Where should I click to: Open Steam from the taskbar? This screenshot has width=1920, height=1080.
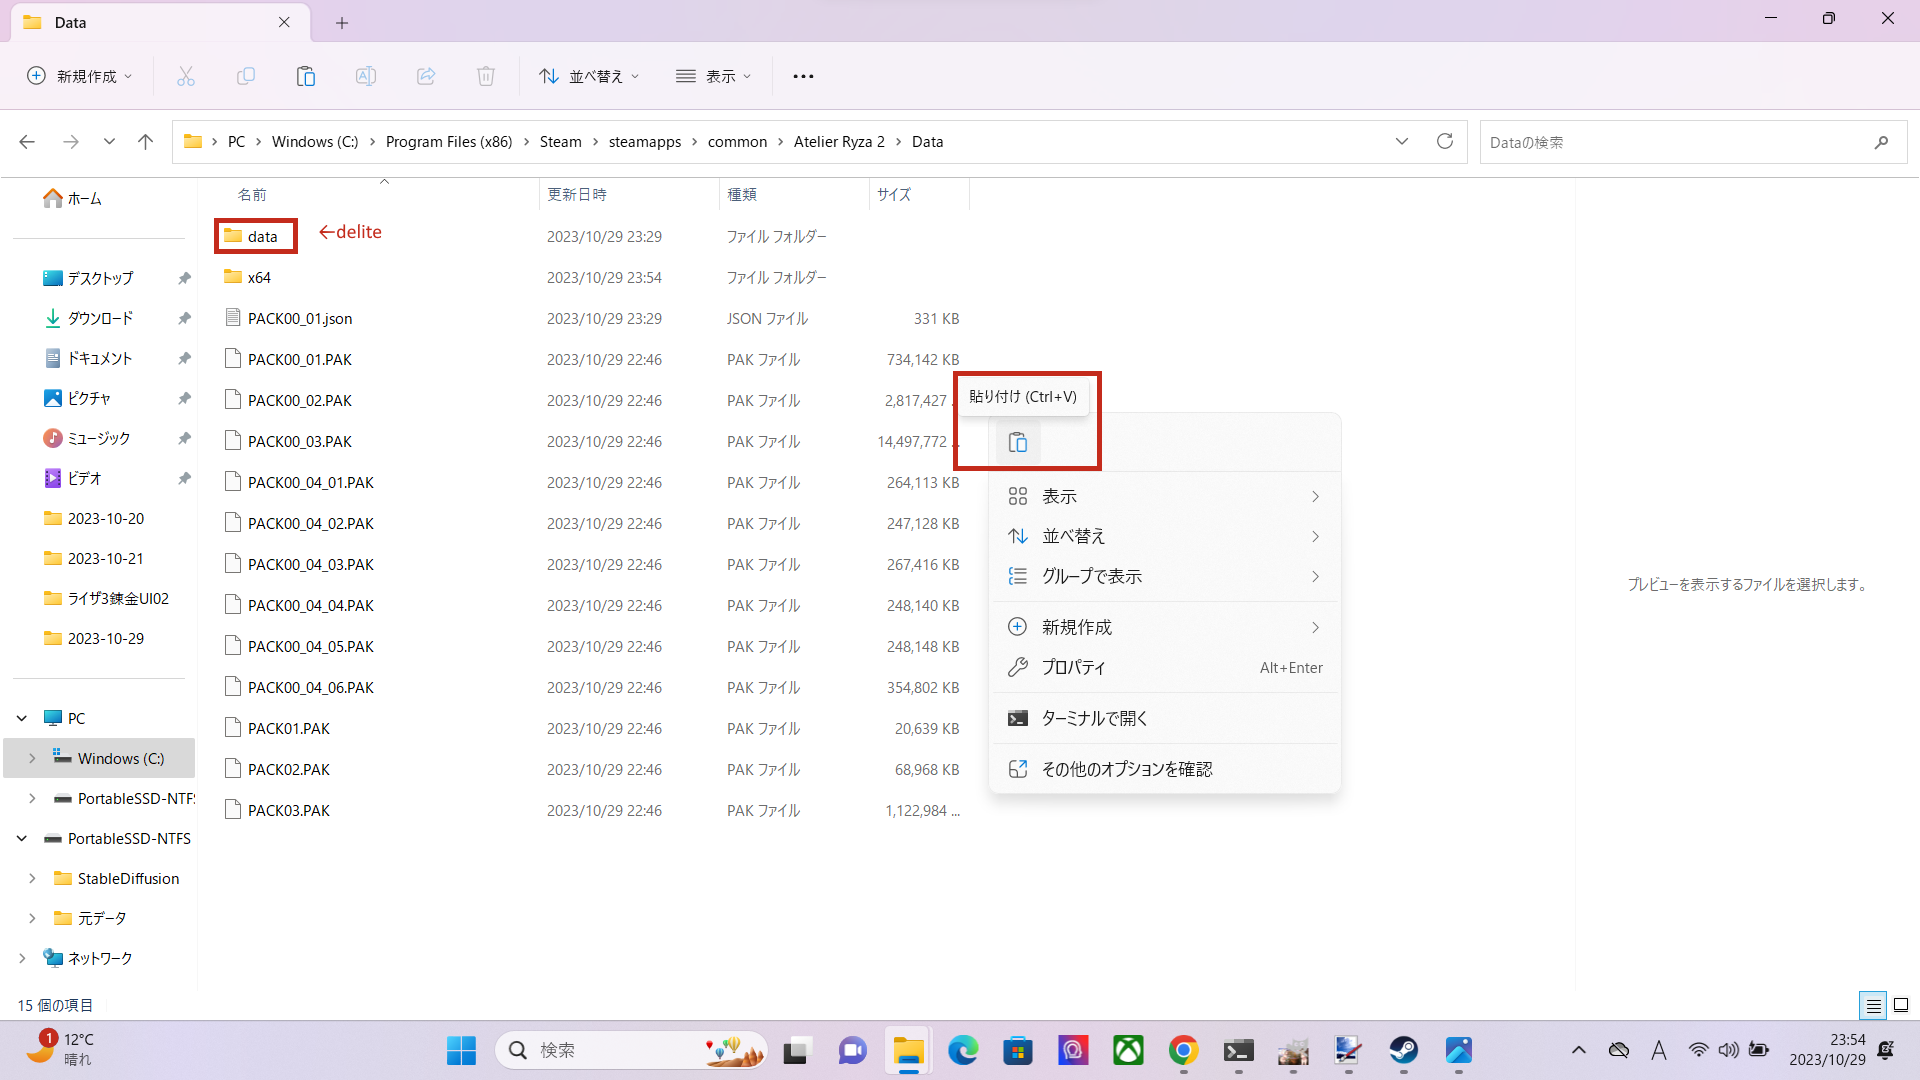(x=1403, y=1050)
